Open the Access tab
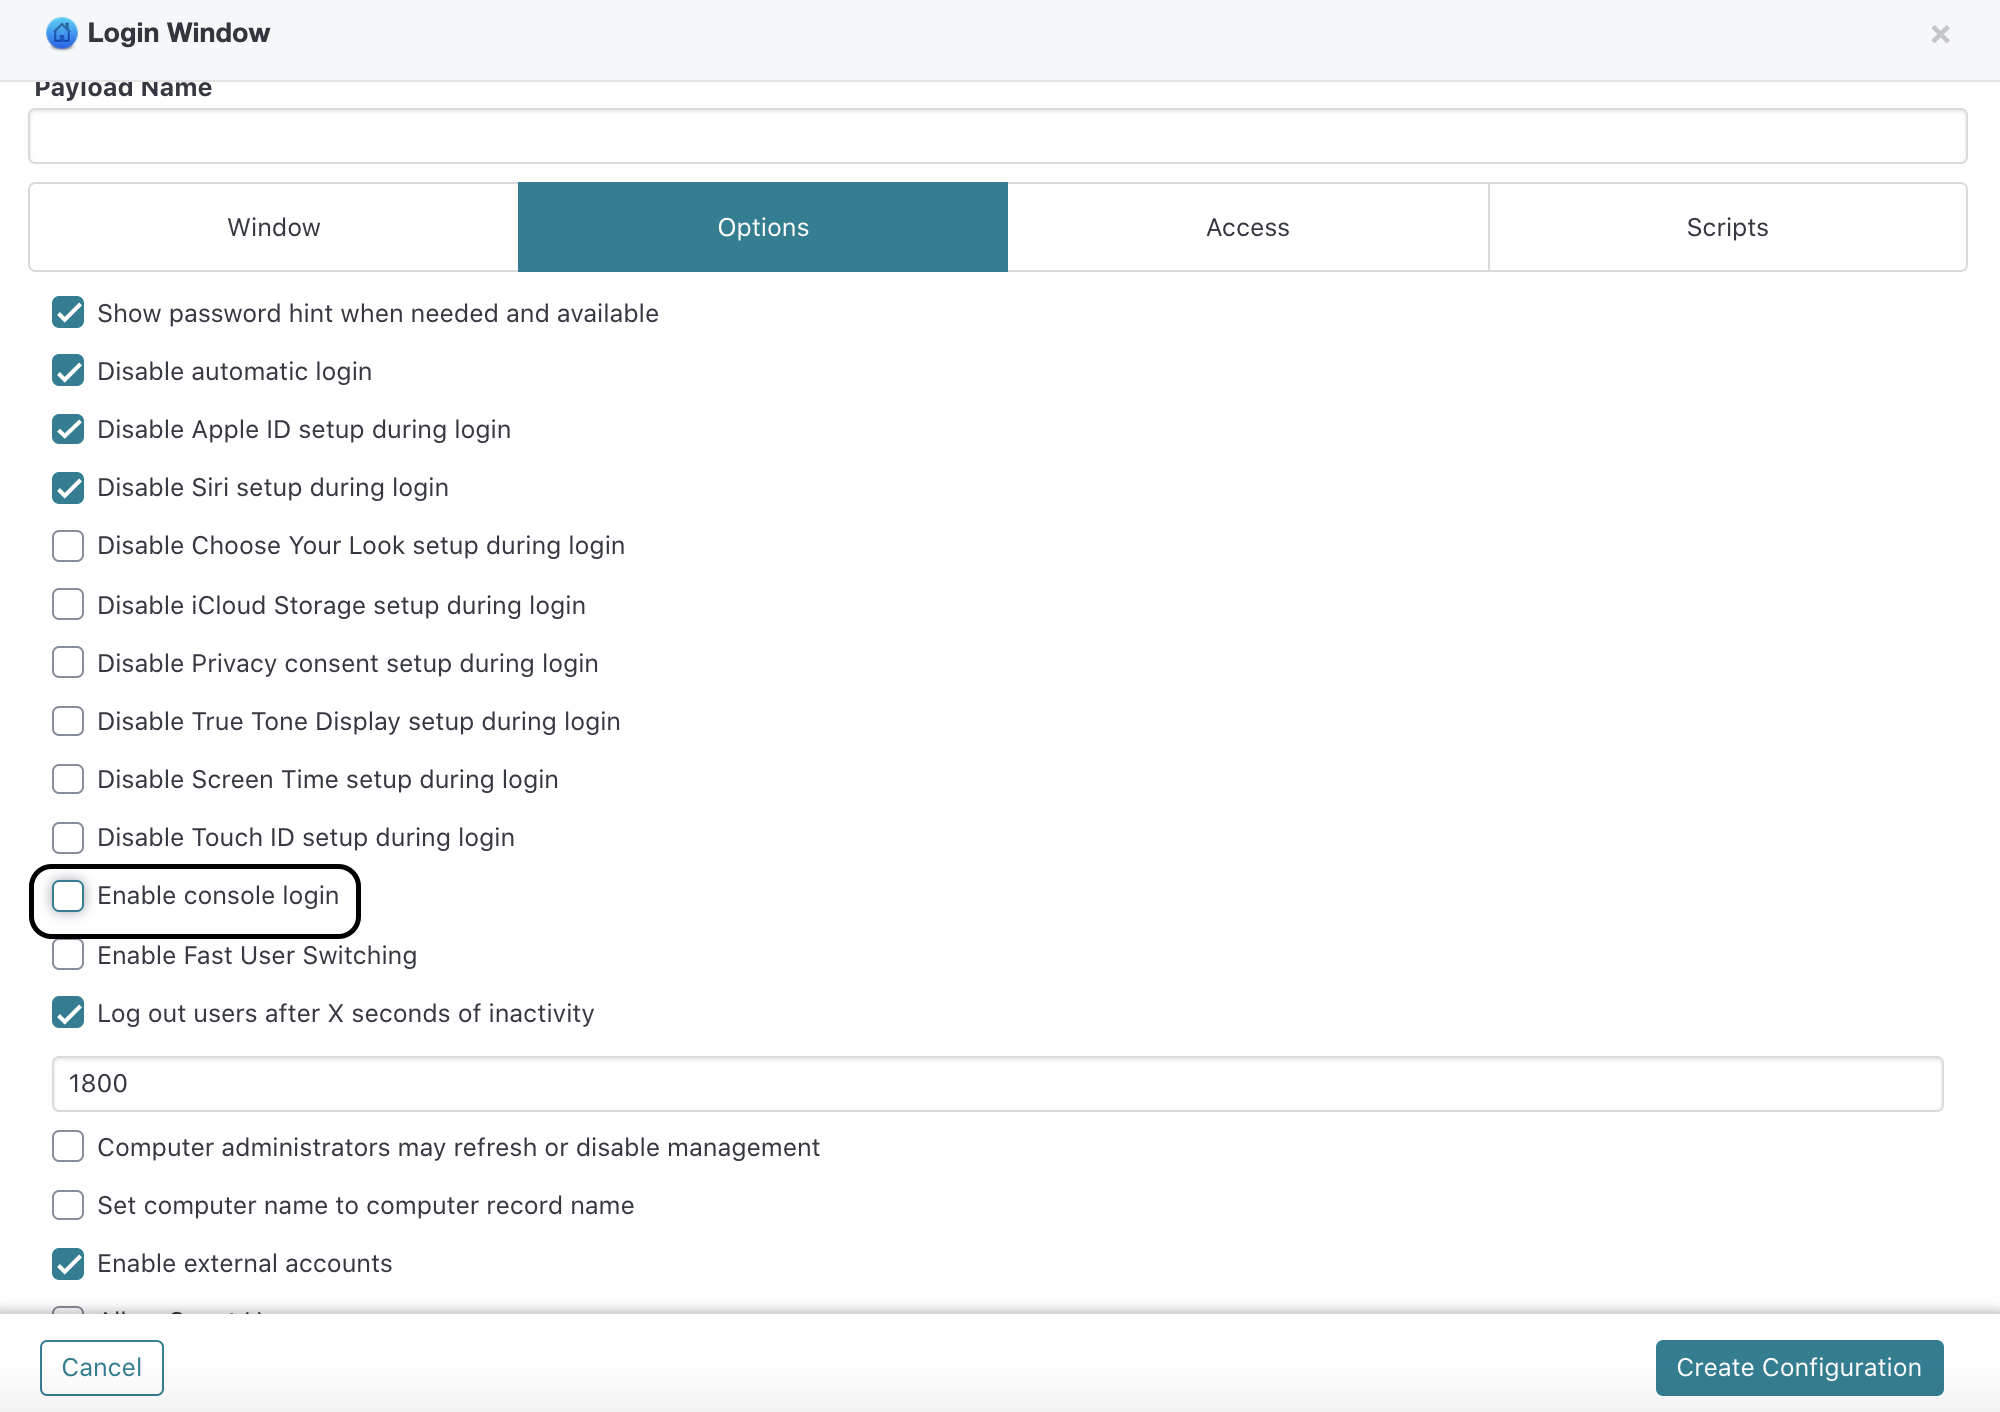 pyautogui.click(x=1247, y=227)
